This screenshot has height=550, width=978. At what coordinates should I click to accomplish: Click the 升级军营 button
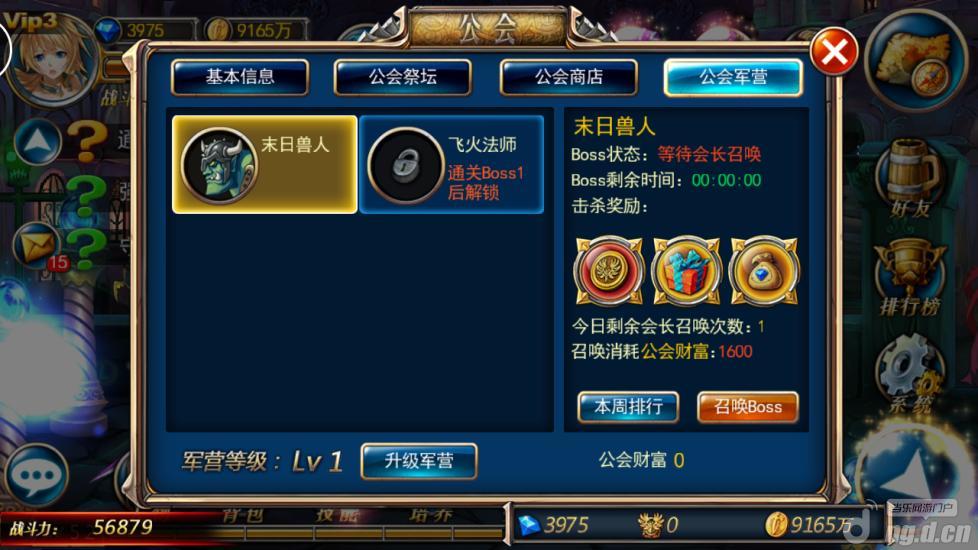[x=419, y=461]
